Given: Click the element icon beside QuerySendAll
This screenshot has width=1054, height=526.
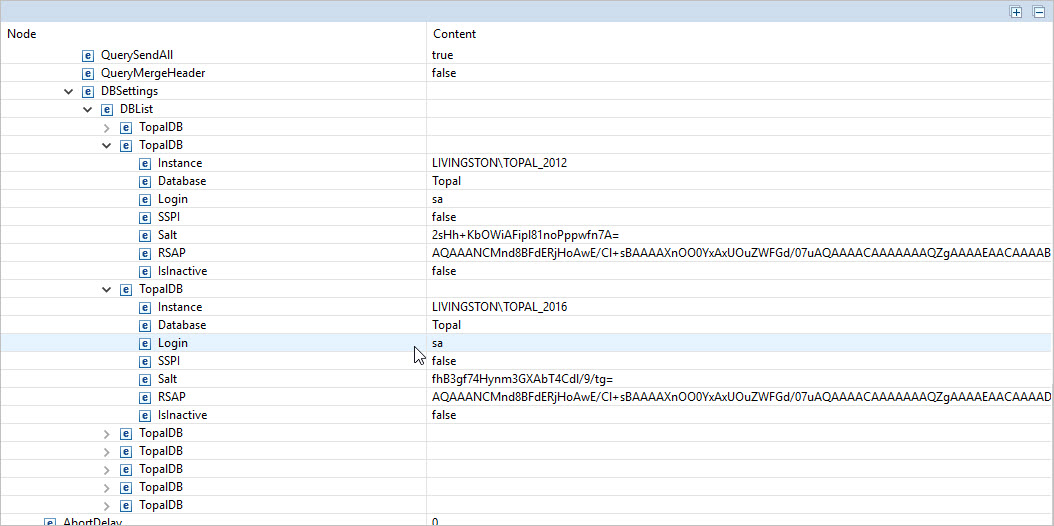Looking at the screenshot, I should [x=88, y=55].
